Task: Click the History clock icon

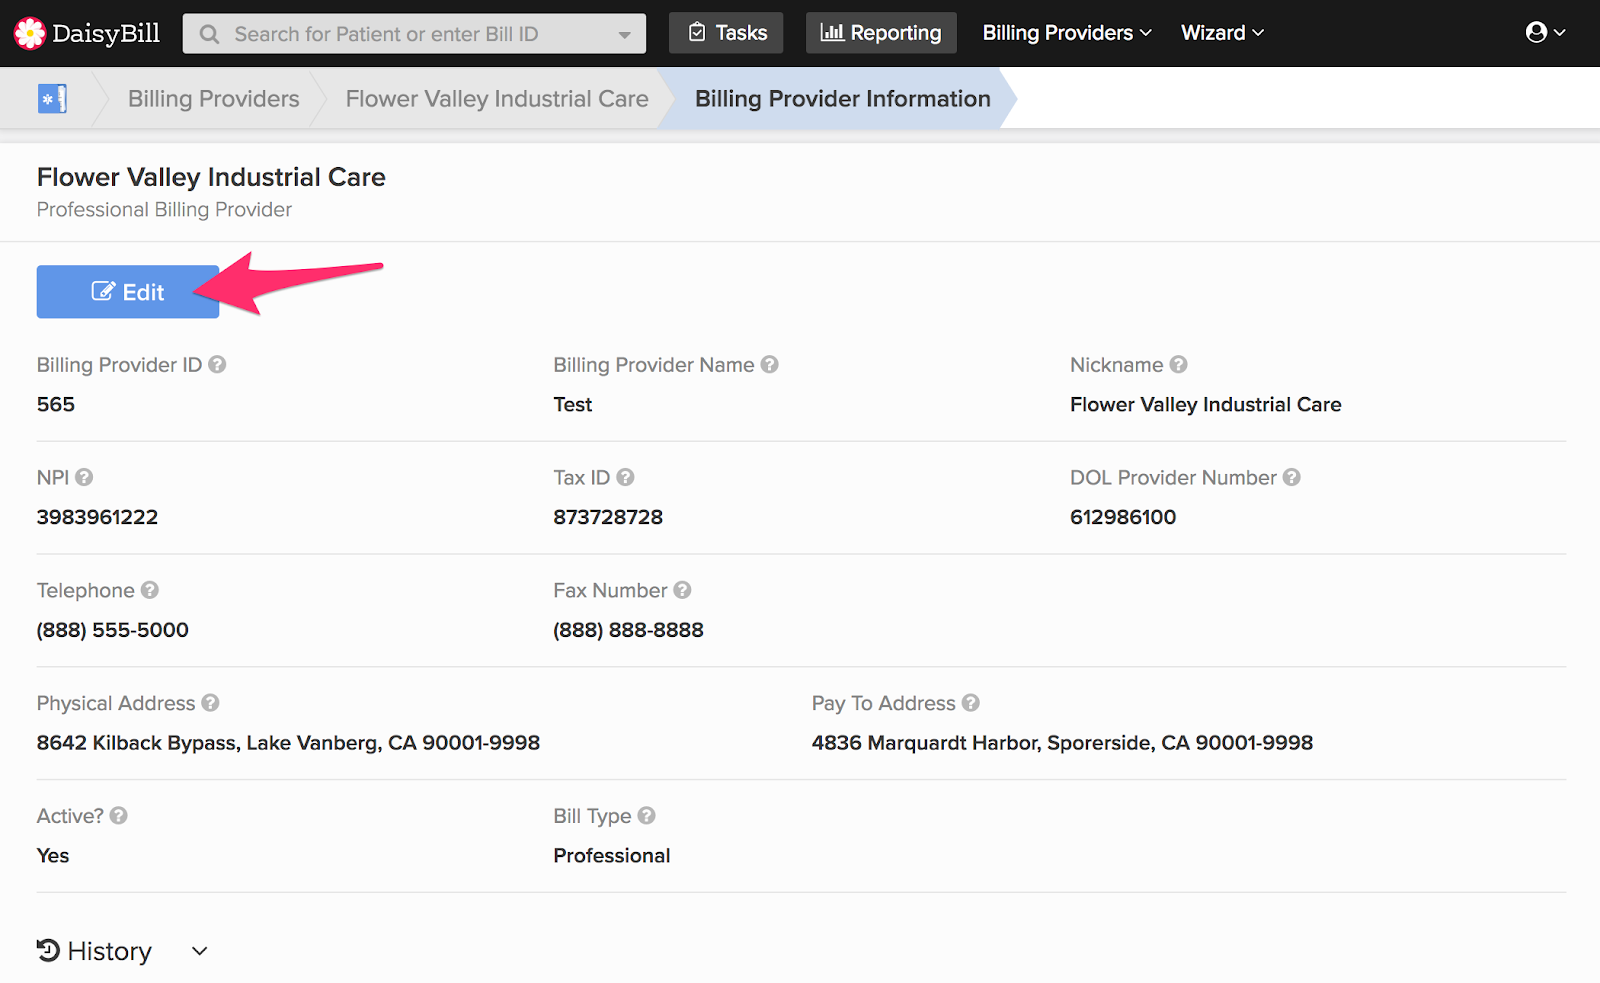Action: click(x=47, y=950)
